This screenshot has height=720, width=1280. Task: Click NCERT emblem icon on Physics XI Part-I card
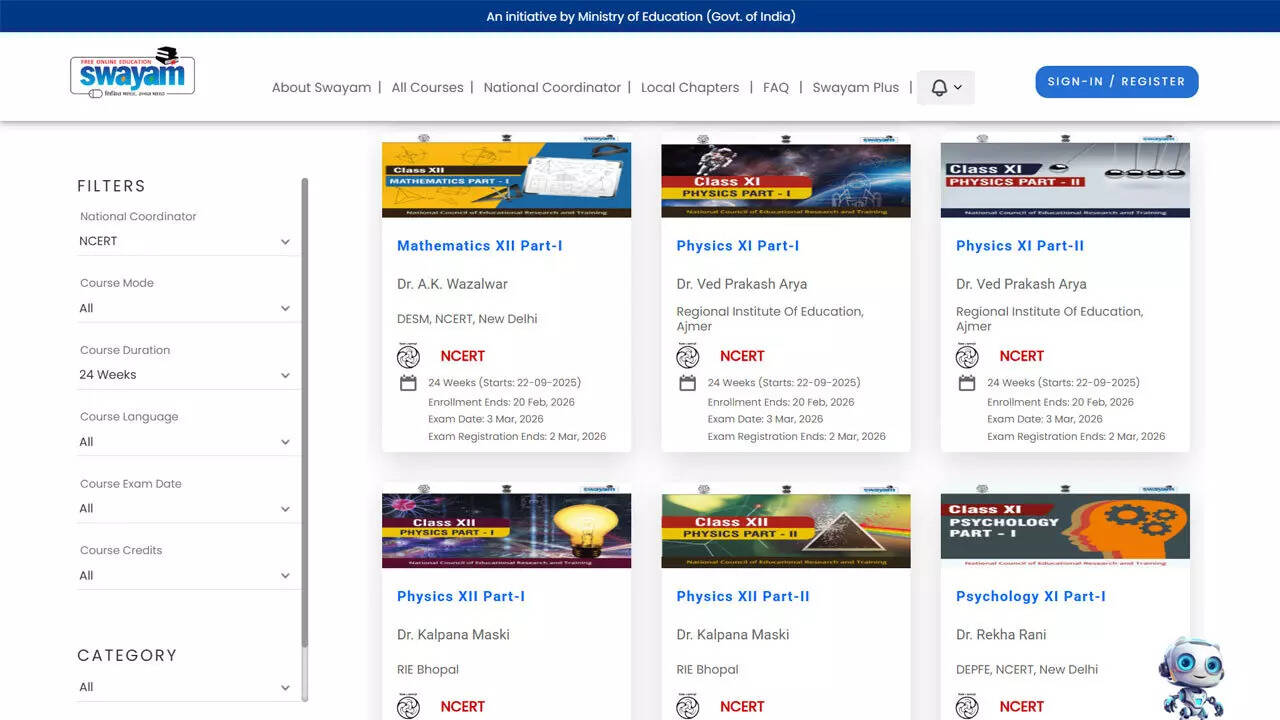click(687, 356)
